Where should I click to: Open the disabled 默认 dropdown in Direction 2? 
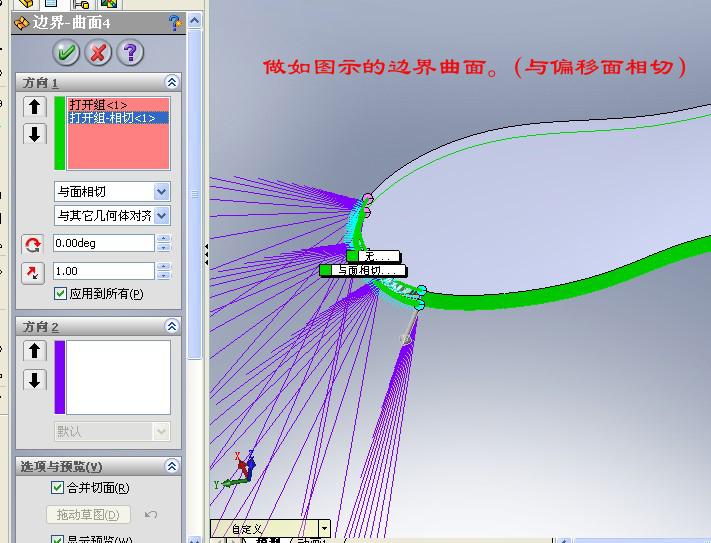(161, 431)
